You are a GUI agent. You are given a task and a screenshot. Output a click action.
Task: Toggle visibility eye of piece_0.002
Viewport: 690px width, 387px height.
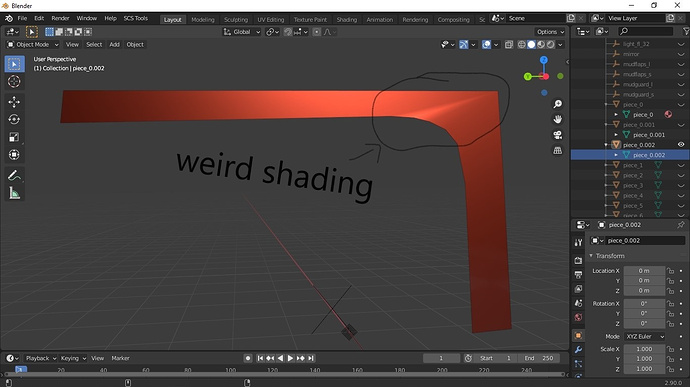coord(681,145)
